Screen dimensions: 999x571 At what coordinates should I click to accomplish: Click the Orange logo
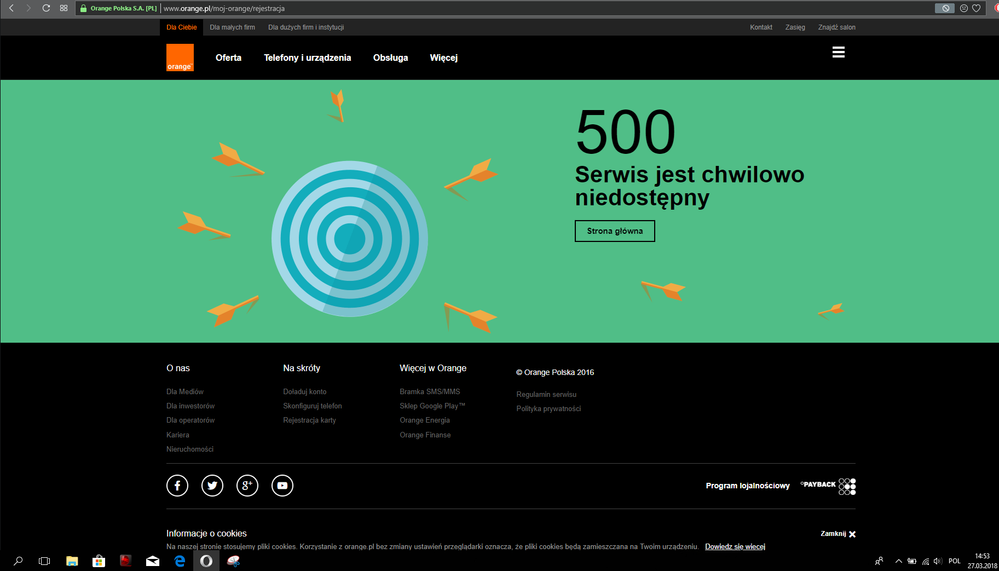tap(179, 57)
